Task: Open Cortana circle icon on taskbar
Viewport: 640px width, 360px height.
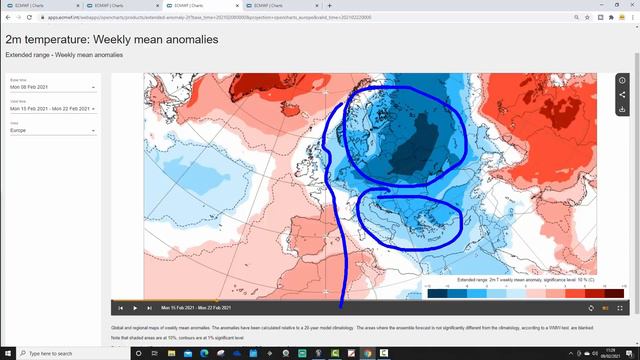Action: click(138, 353)
